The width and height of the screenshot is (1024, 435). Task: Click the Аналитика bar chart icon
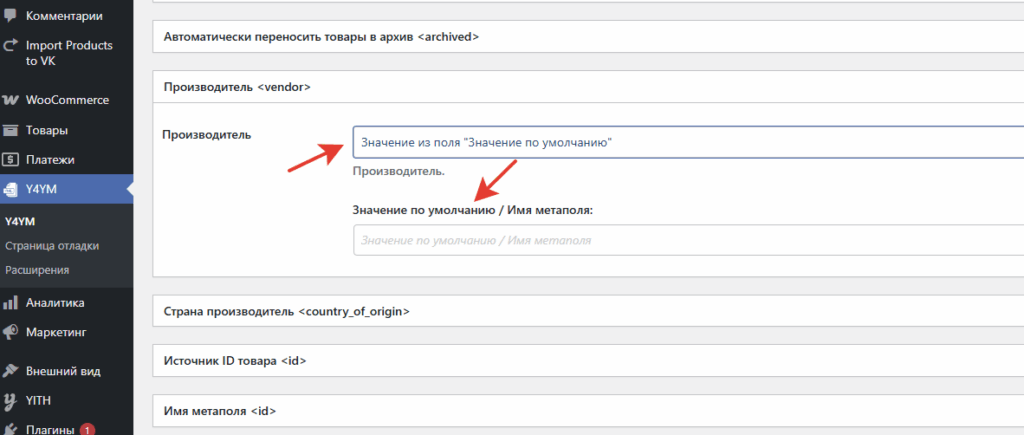tap(11, 303)
